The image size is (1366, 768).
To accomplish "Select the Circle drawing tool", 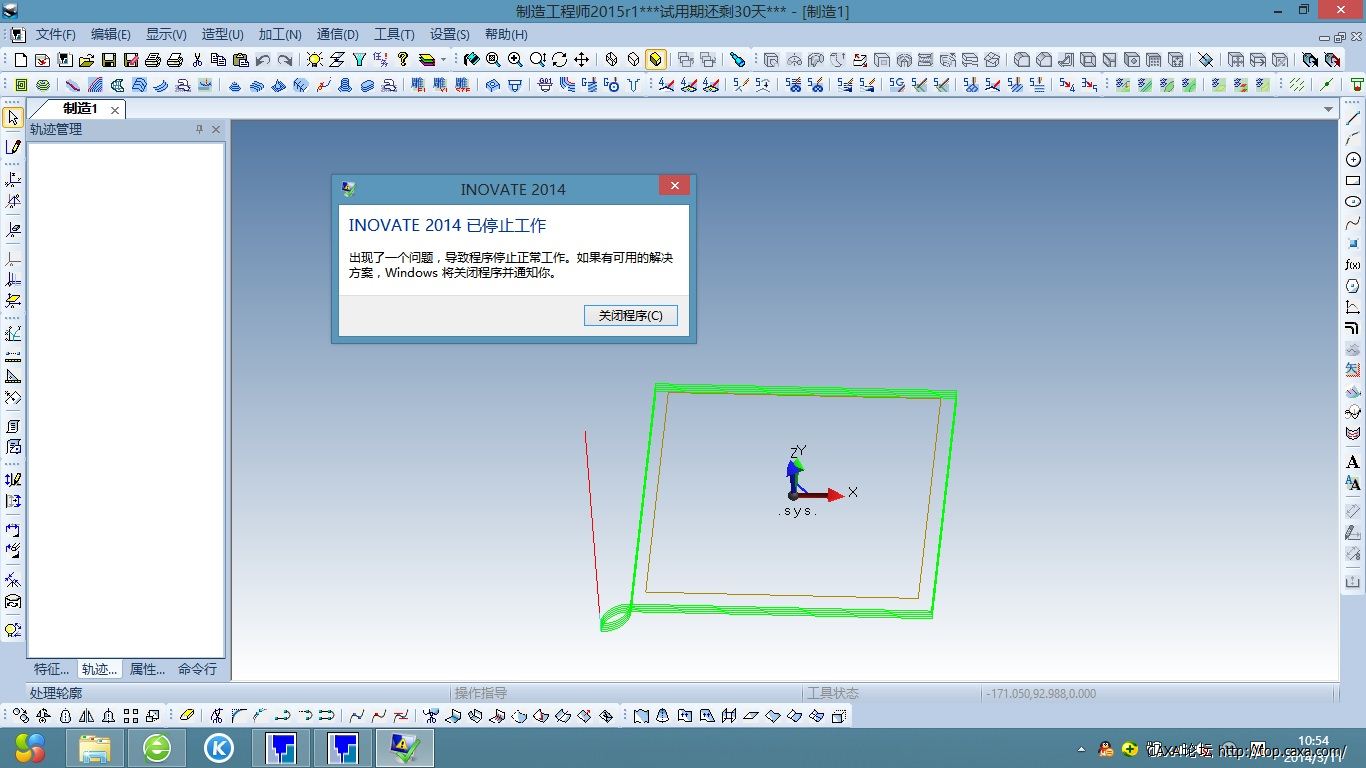I will 1353,160.
